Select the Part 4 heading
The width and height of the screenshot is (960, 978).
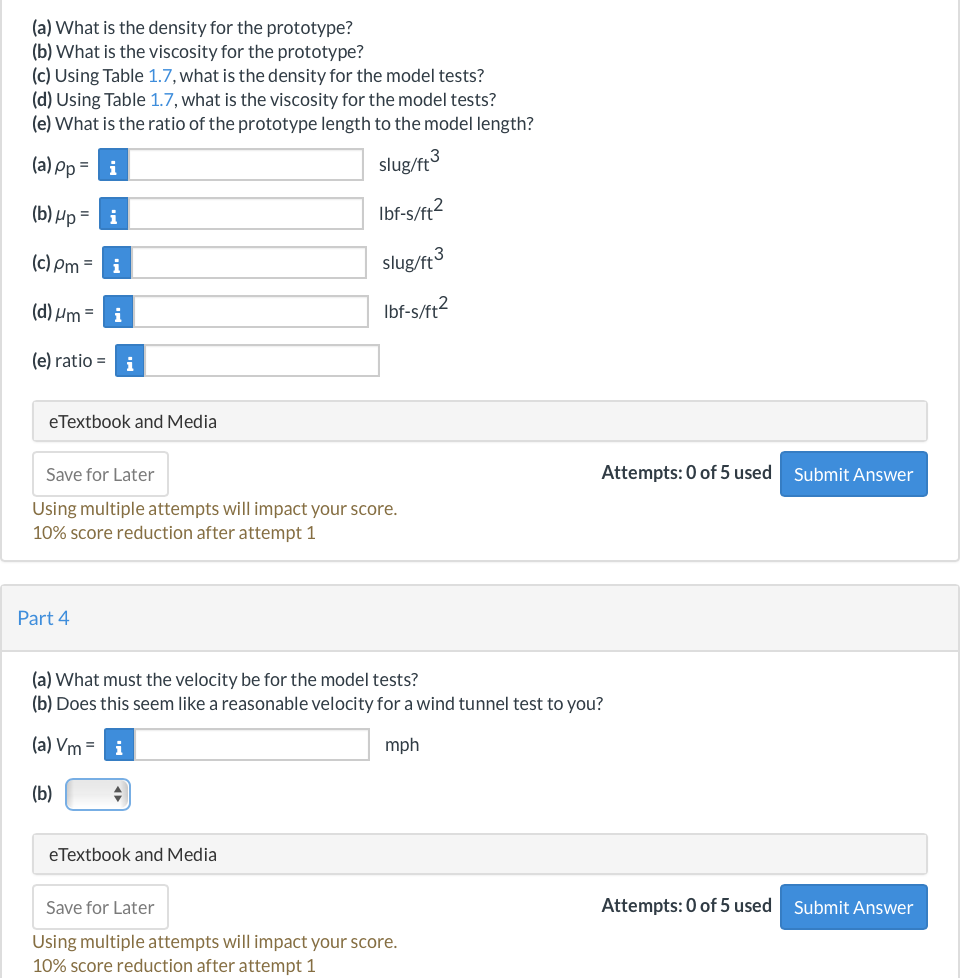click(x=44, y=618)
